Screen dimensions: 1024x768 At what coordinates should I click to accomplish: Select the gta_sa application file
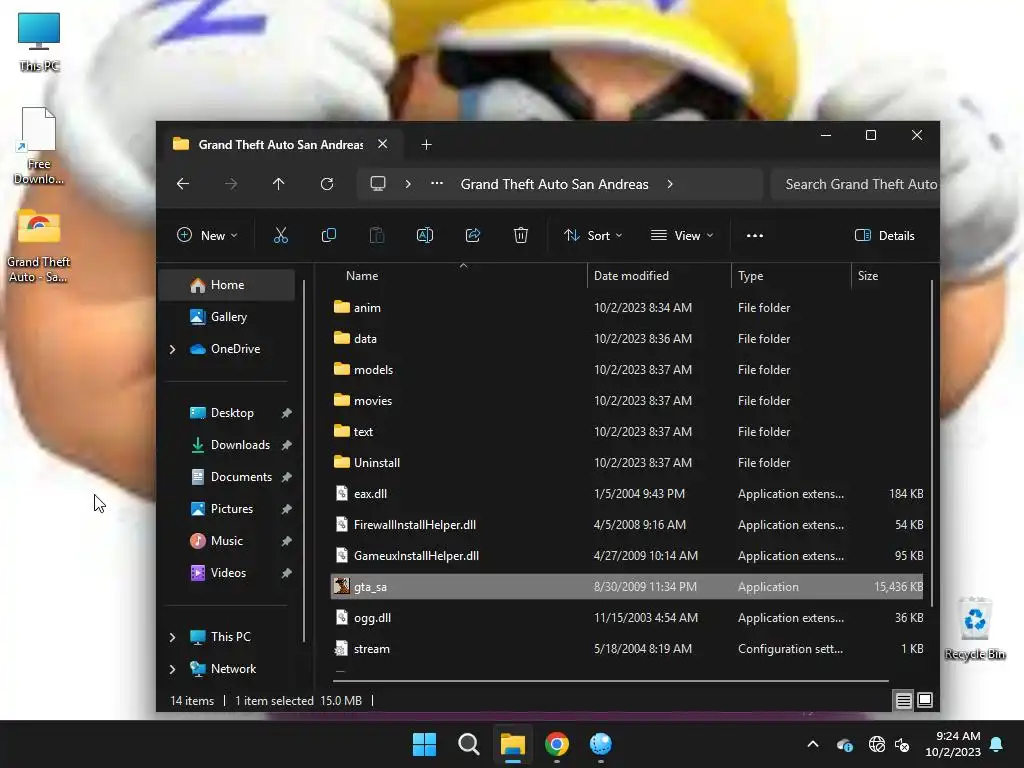tap(627, 587)
